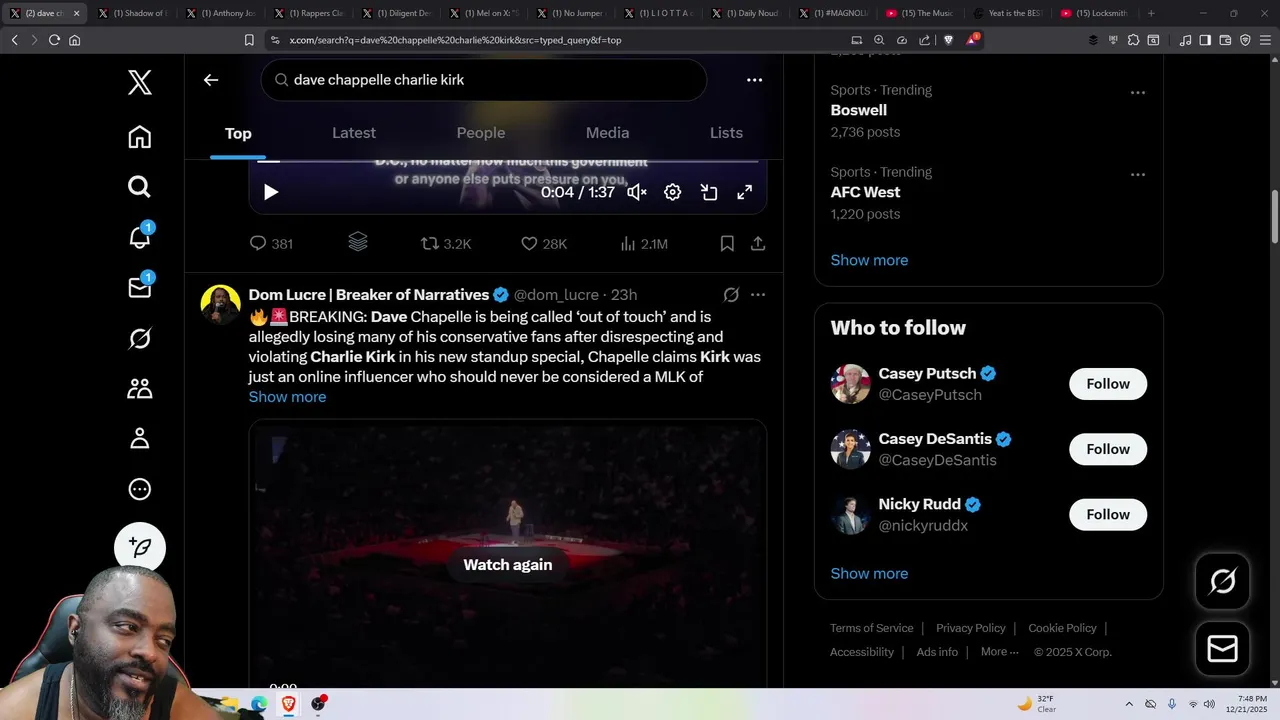Click the Grok icon on Dom Lucre's post
Viewport: 1280px width, 720px height.
[x=731, y=295]
